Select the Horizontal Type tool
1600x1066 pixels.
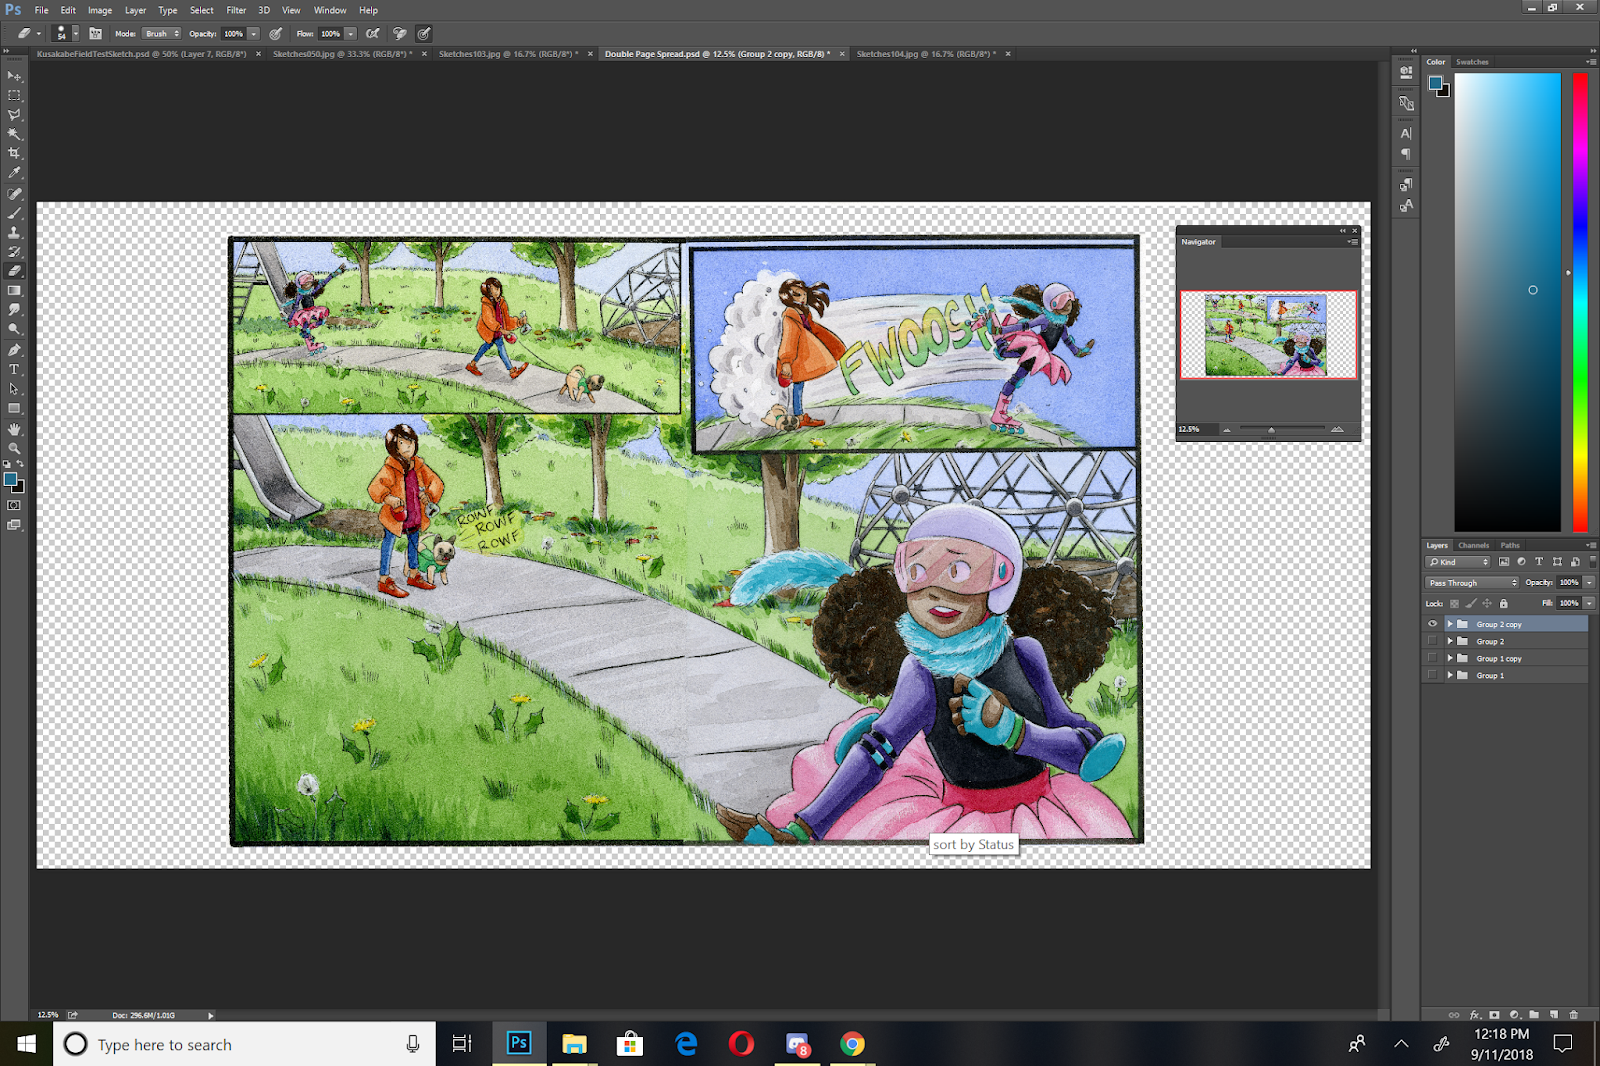[x=14, y=370]
